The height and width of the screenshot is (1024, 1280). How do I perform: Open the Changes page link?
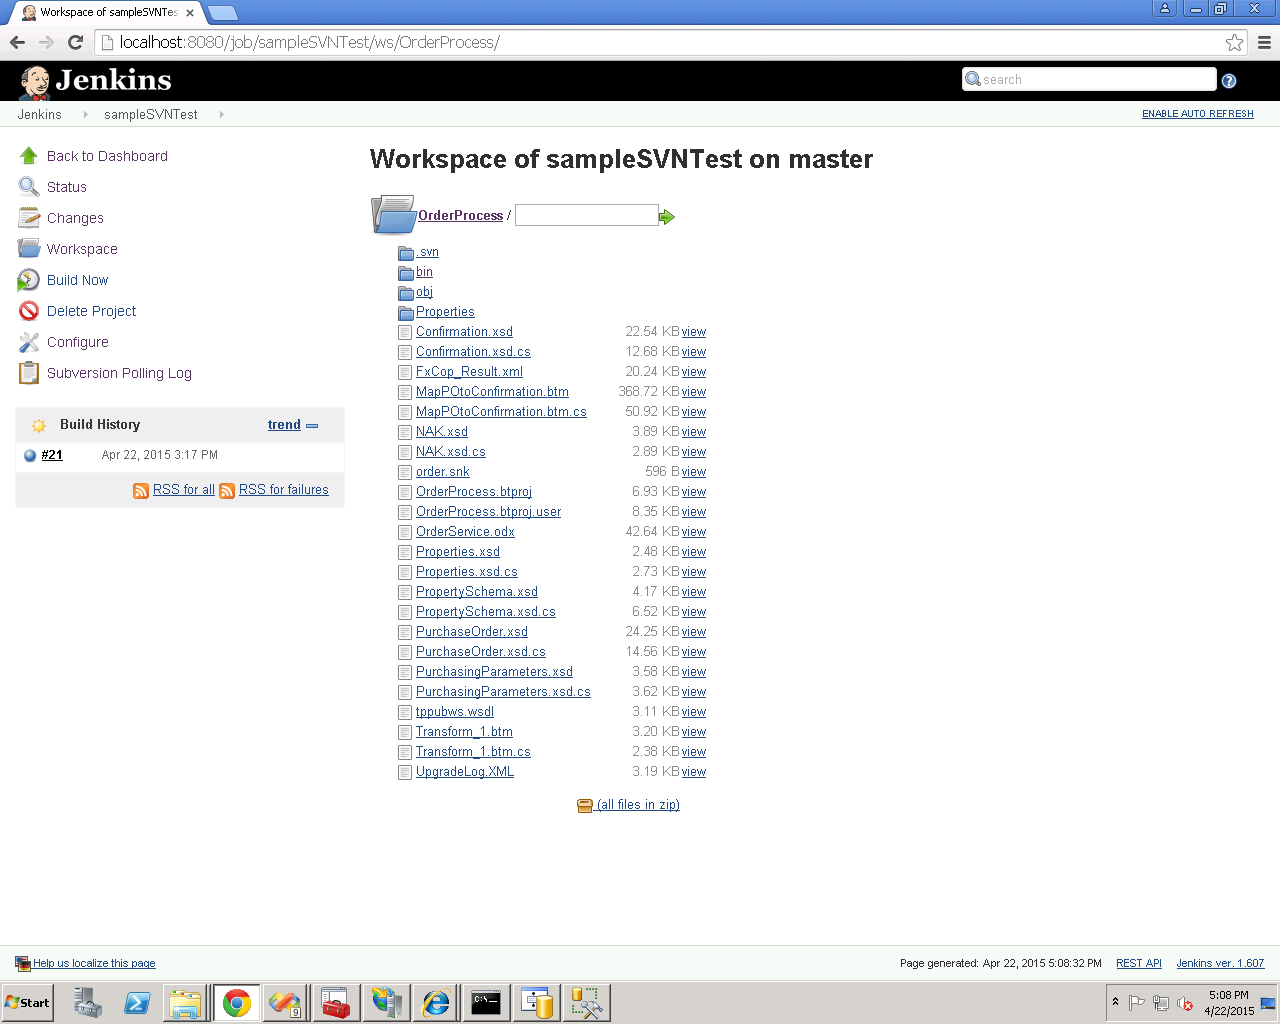75,218
